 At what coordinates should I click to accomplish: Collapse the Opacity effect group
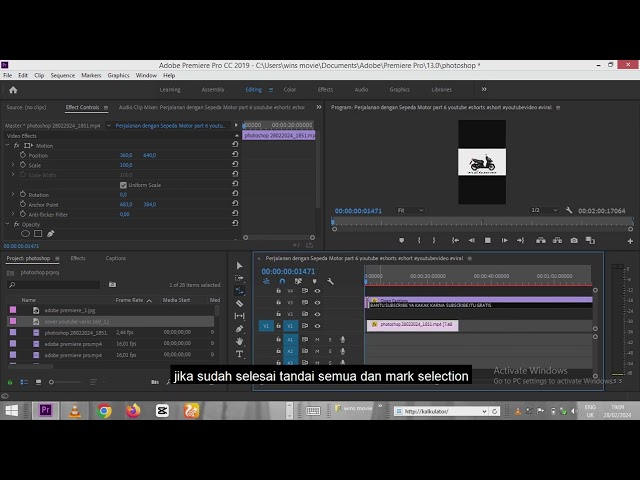point(7,224)
